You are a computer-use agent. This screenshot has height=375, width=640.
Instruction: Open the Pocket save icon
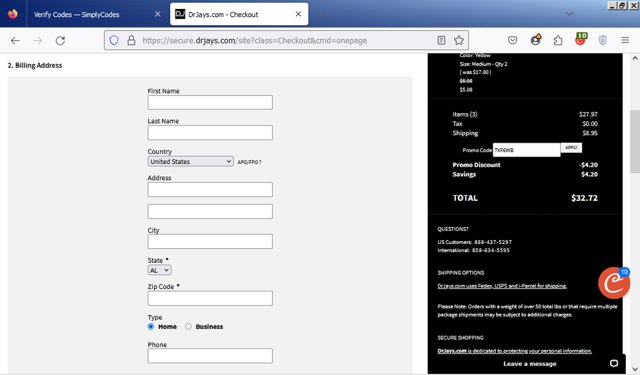tap(513, 40)
